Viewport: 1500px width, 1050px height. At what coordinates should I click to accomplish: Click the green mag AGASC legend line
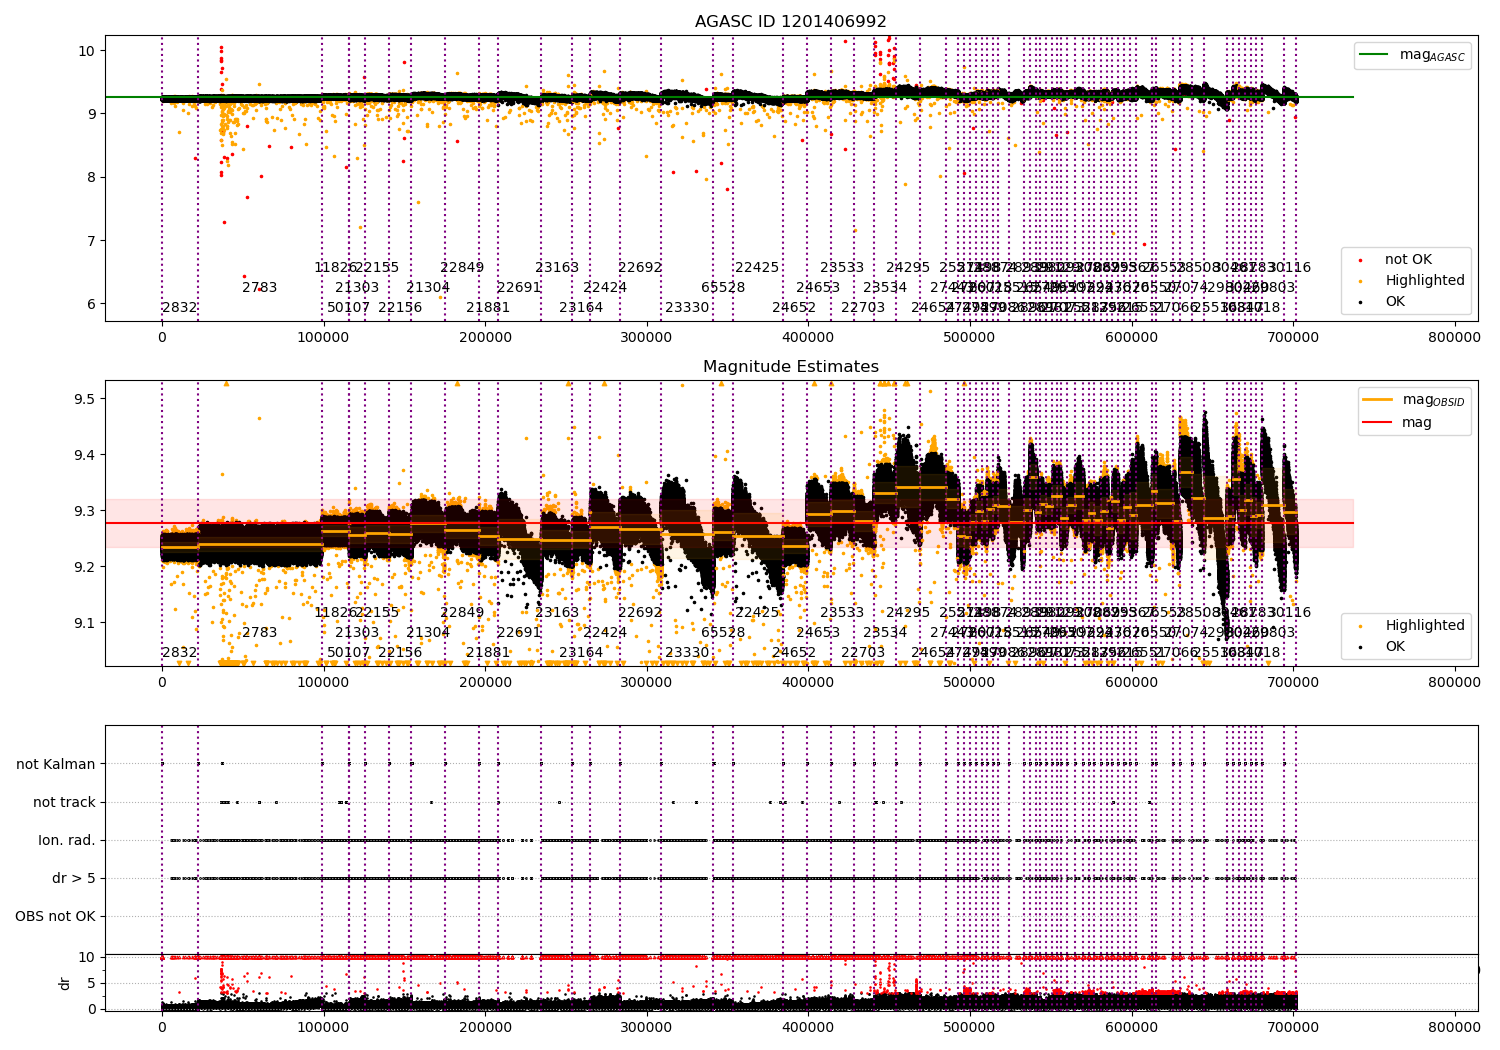pos(1376,55)
